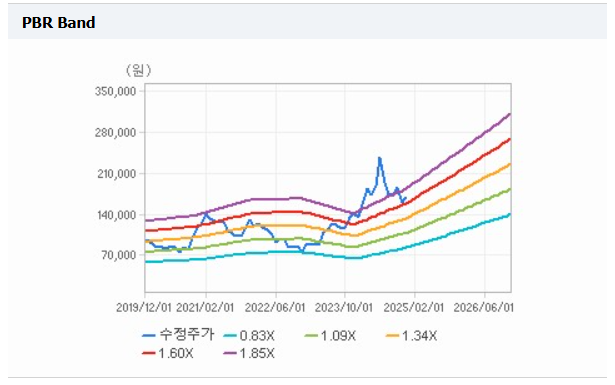
Task: Click the 2026/06/01 x-axis label
Action: 483,307
